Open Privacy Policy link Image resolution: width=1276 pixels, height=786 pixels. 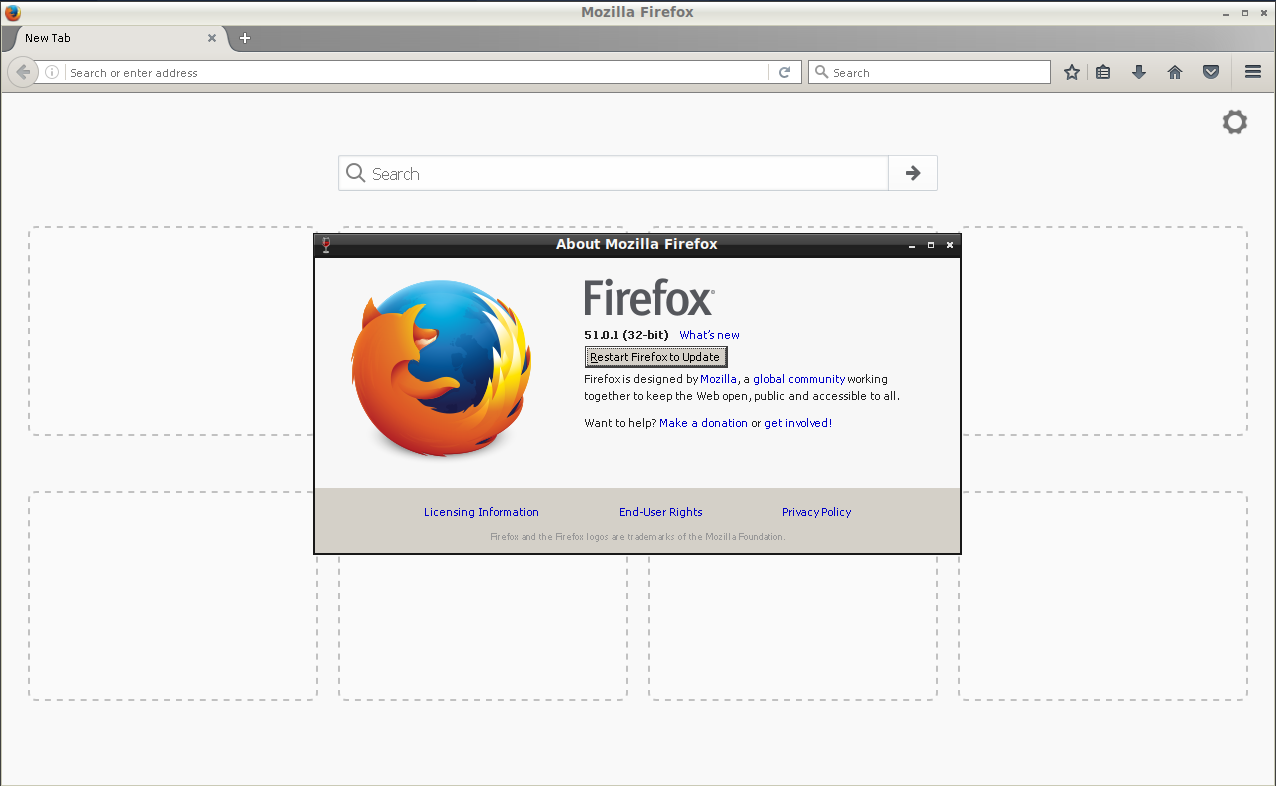click(817, 512)
